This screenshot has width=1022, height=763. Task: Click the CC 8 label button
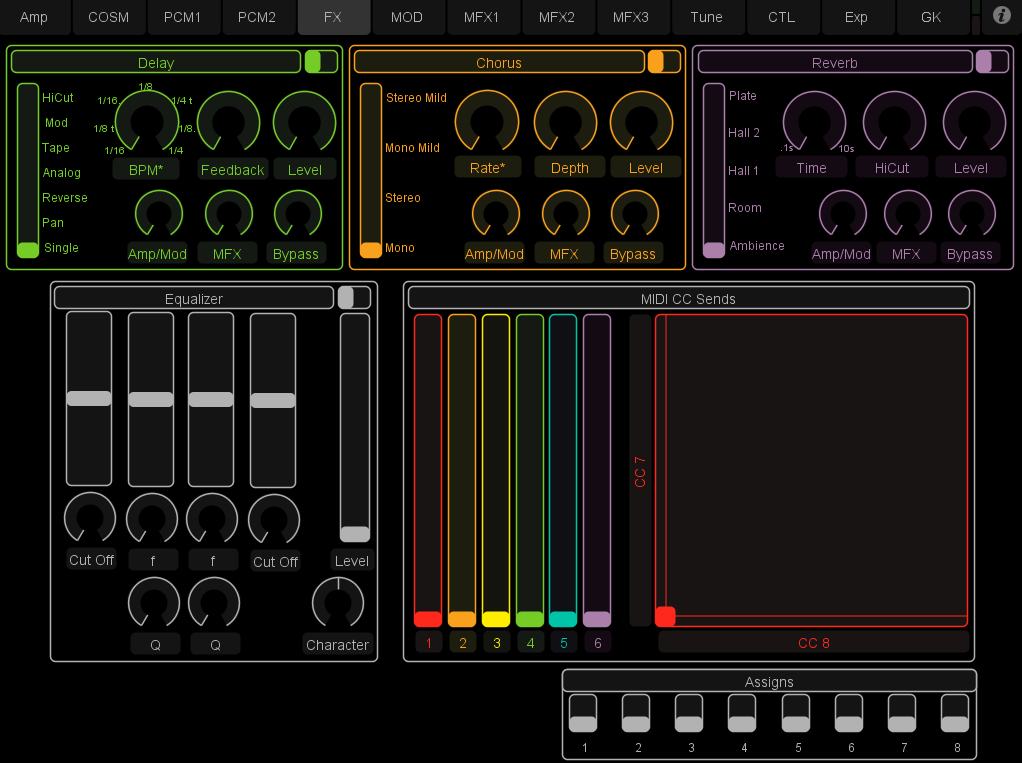(813, 643)
